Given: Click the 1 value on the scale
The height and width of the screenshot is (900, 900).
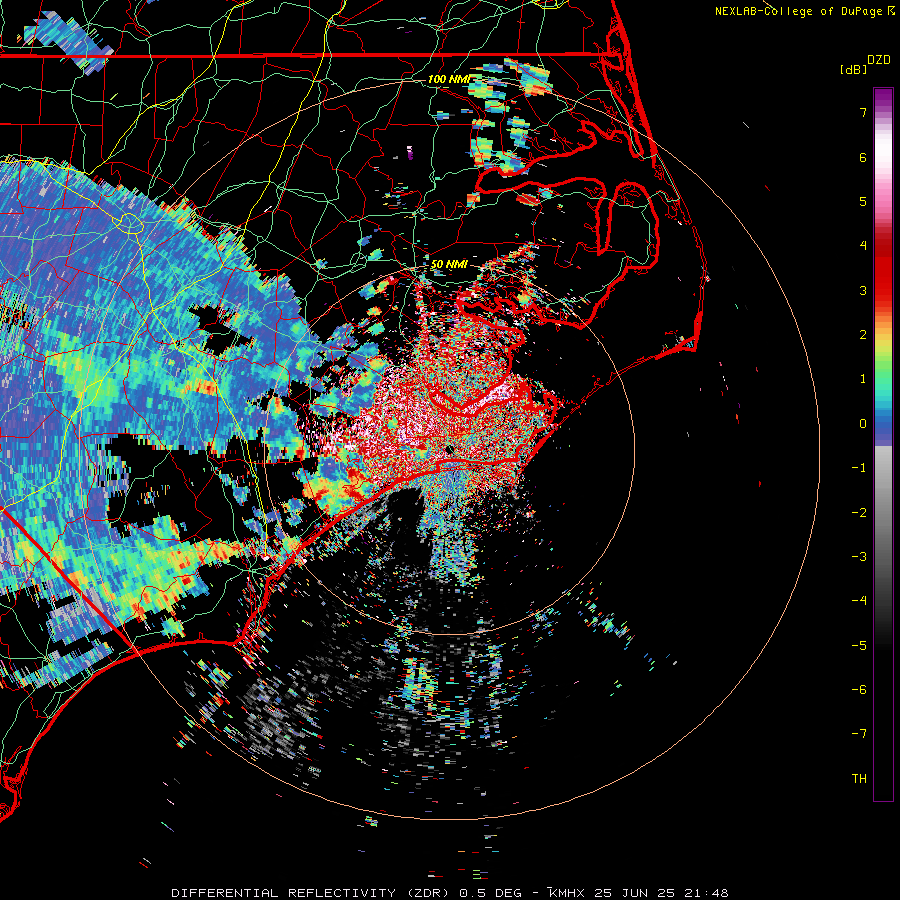Looking at the screenshot, I should 863,379.
